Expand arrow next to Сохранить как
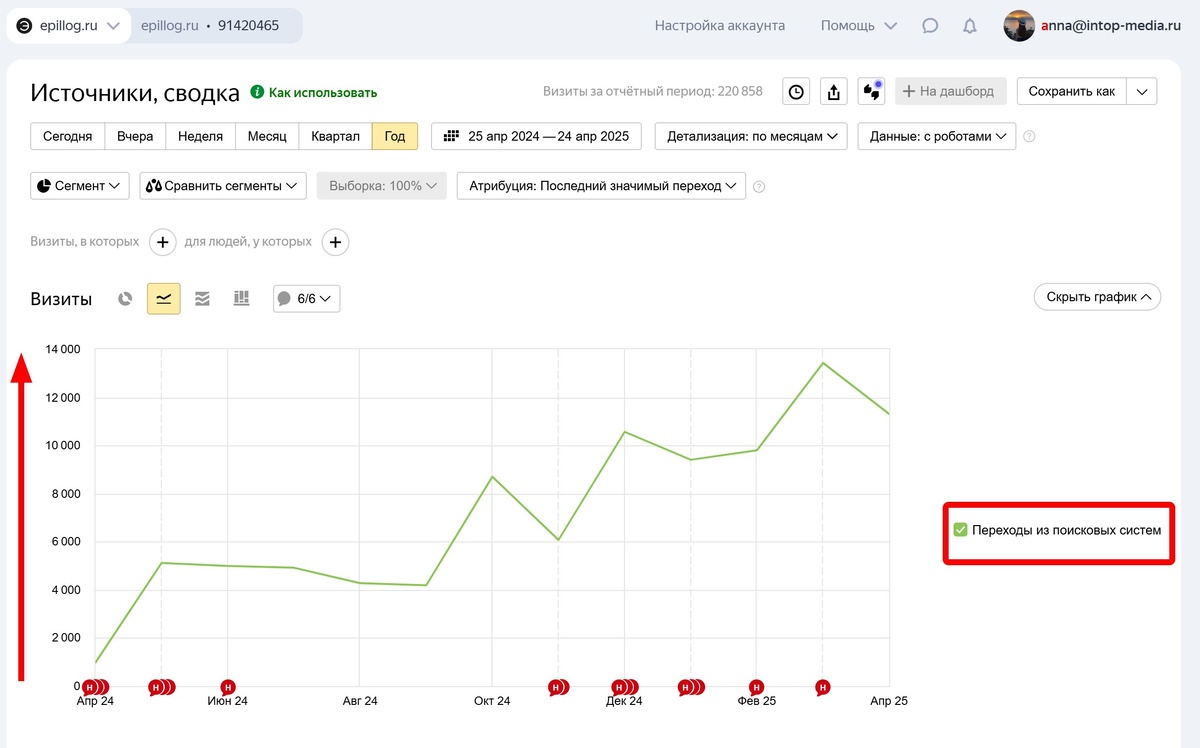 tap(1142, 92)
